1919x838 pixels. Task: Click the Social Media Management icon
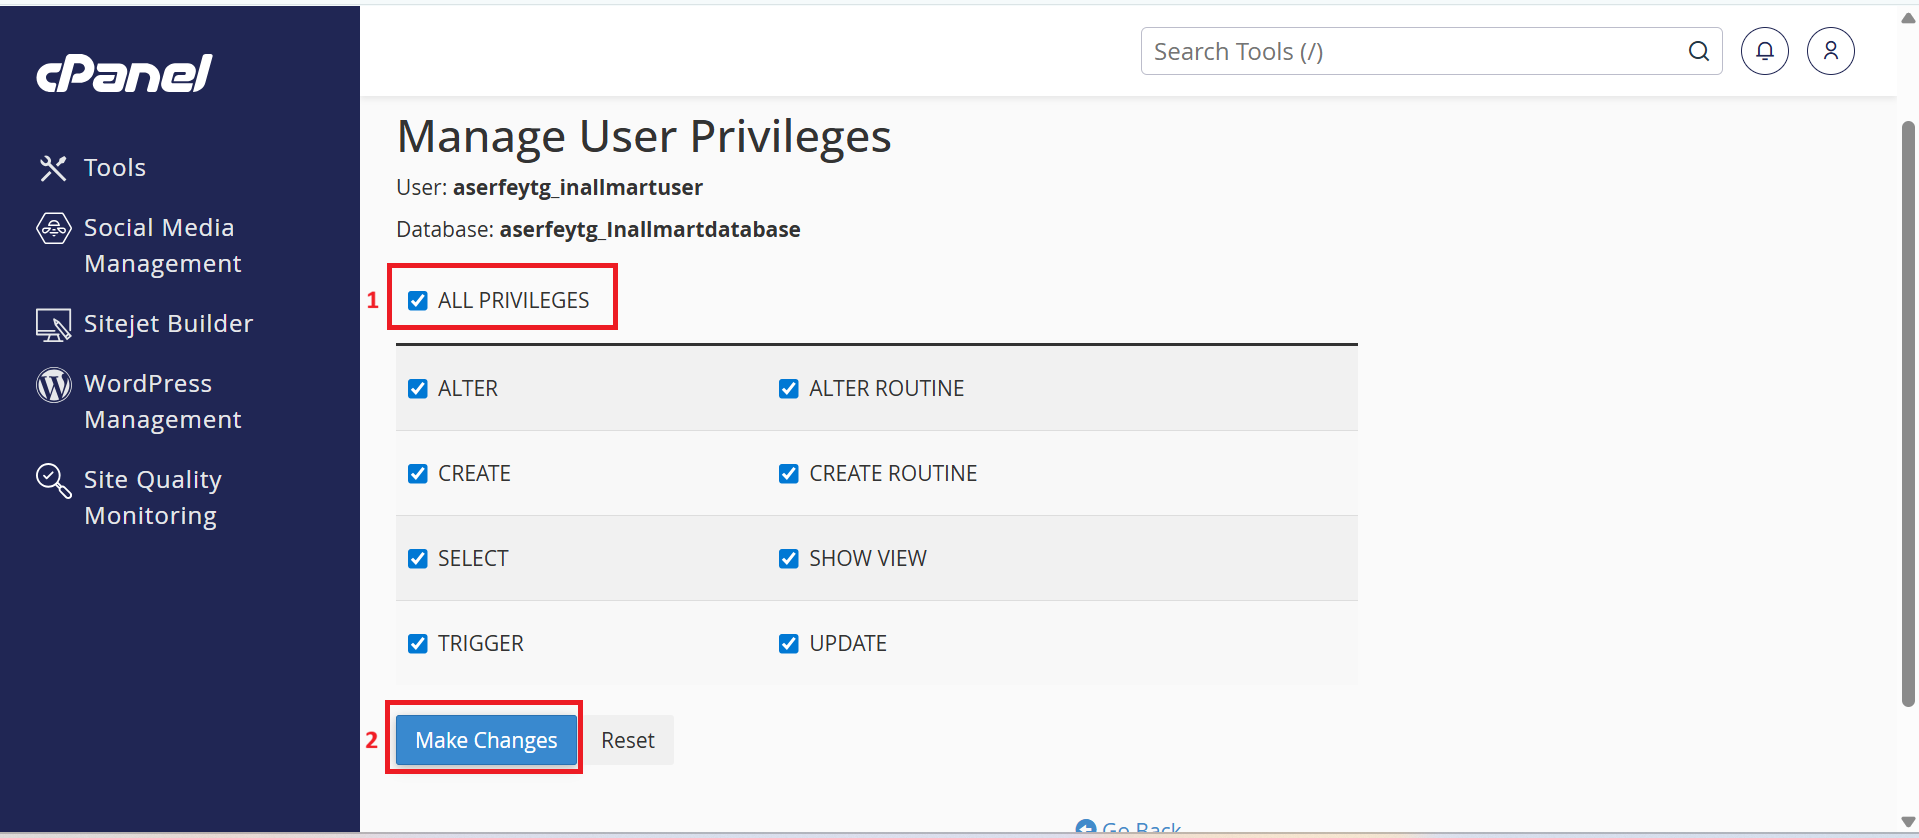click(54, 228)
